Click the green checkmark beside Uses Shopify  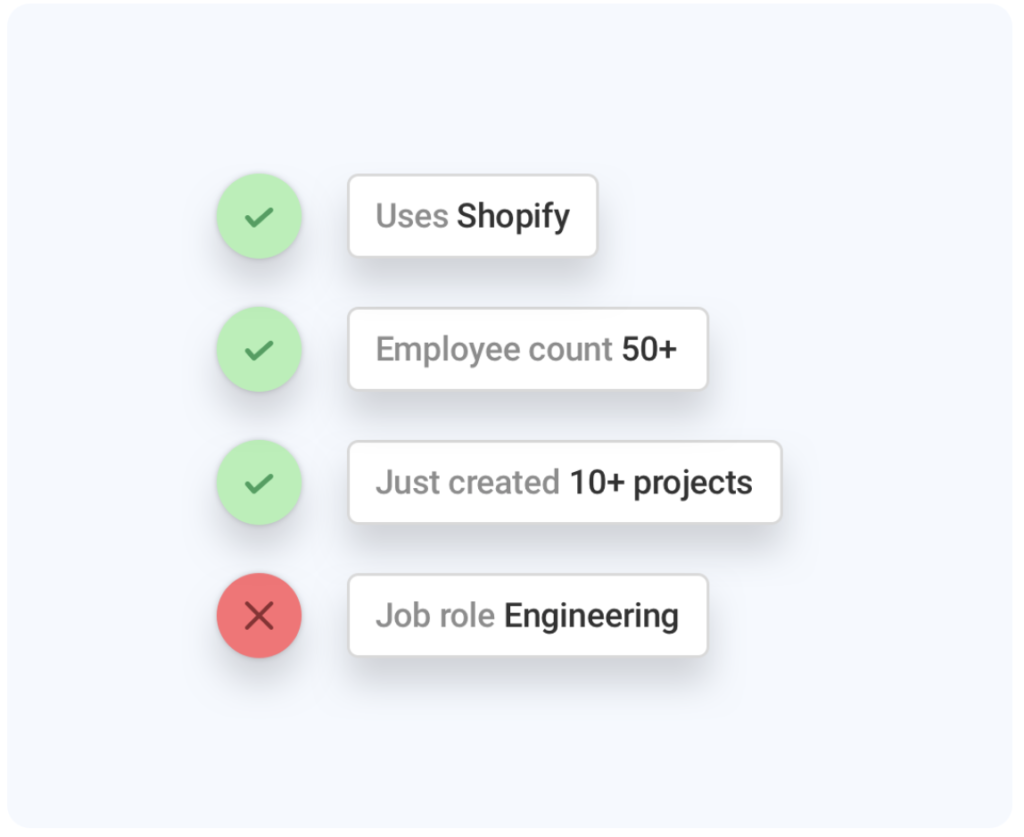pyautogui.click(x=259, y=216)
